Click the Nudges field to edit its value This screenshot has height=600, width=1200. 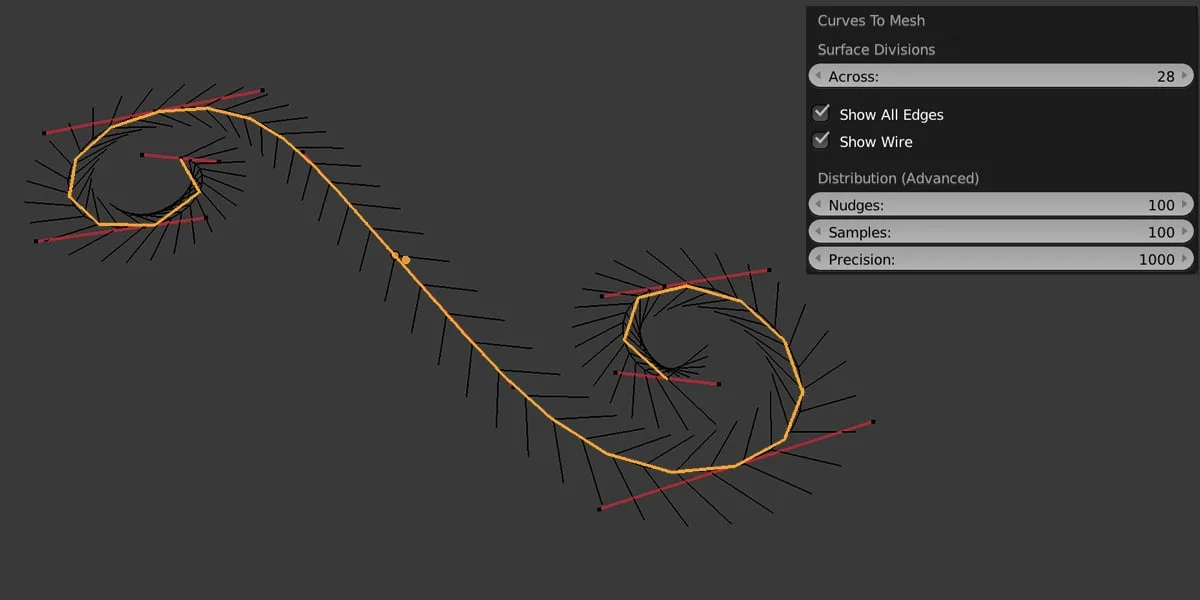coord(1000,204)
